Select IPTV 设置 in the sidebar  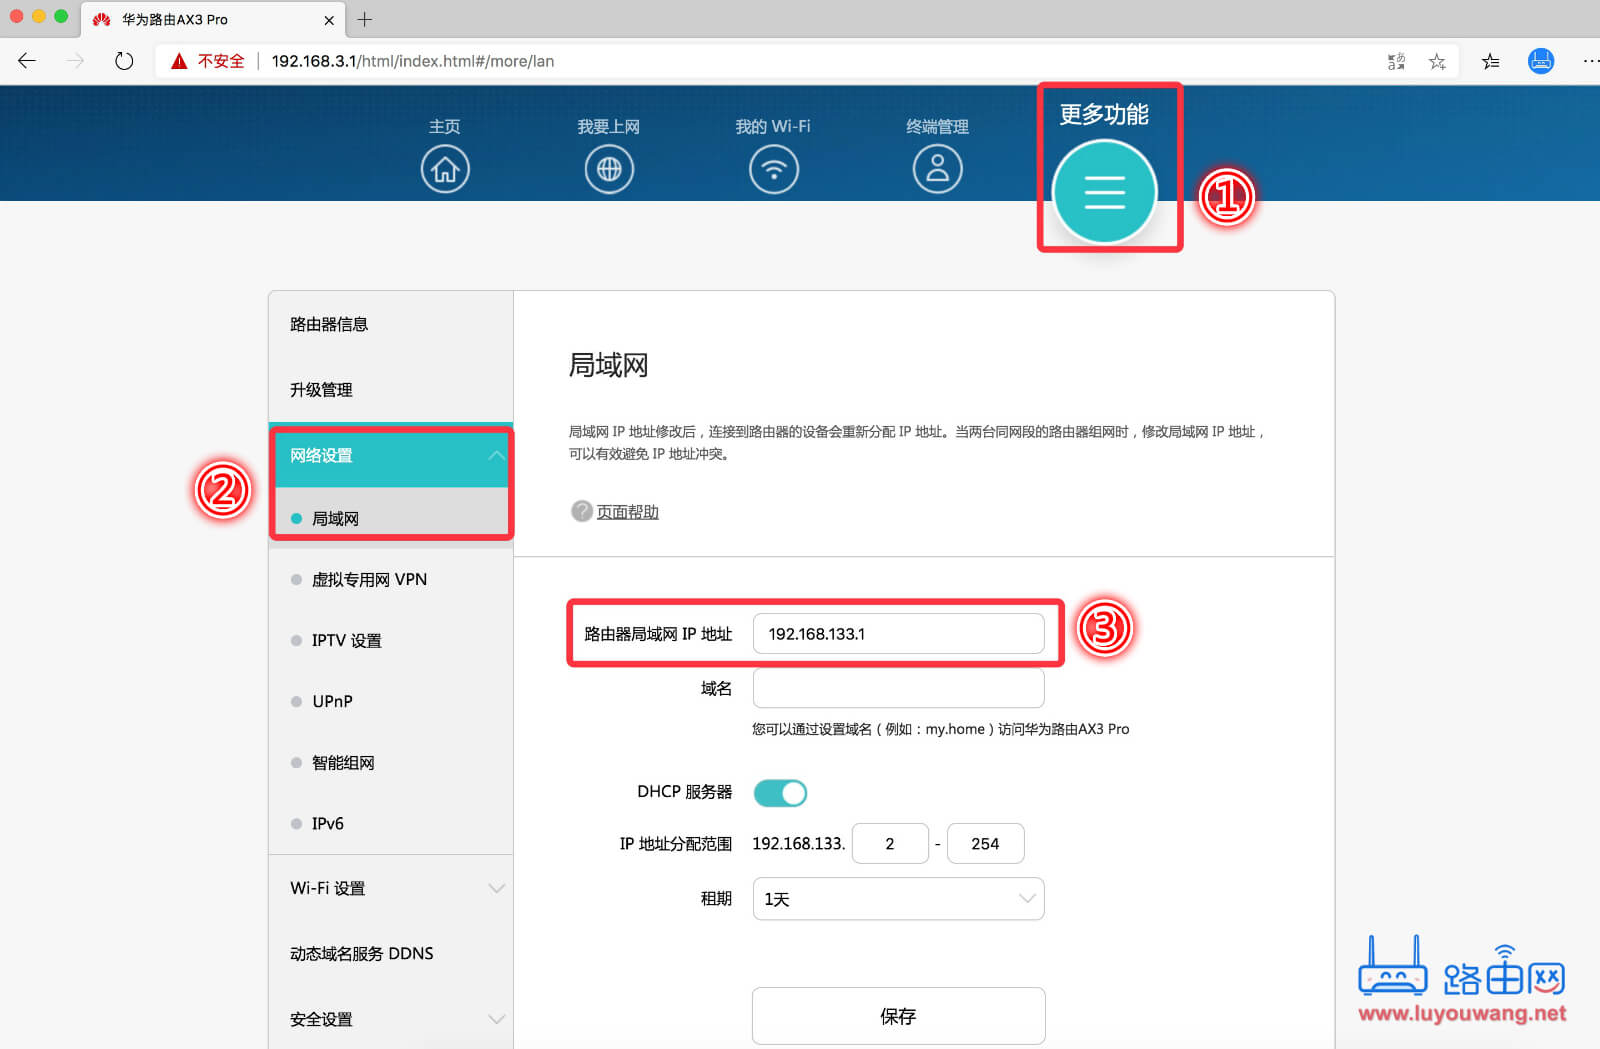pos(345,640)
